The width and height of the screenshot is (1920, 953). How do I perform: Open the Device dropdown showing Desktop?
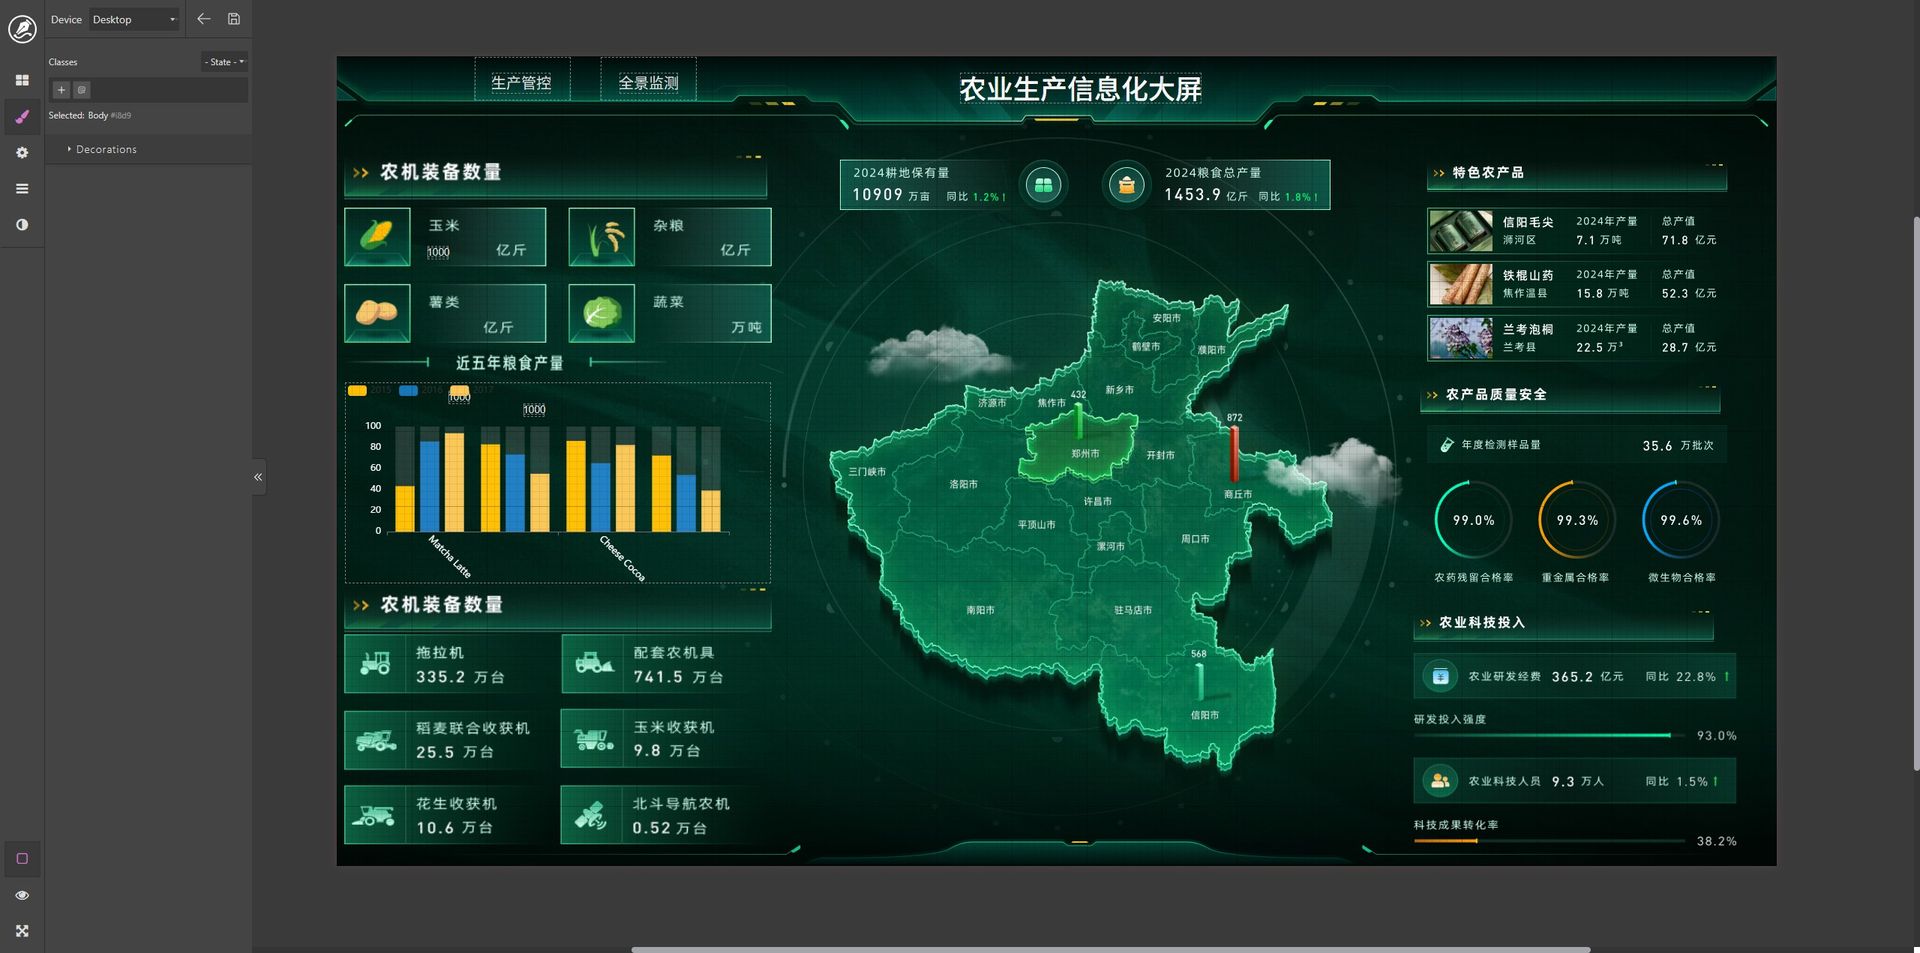(x=134, y=20)
